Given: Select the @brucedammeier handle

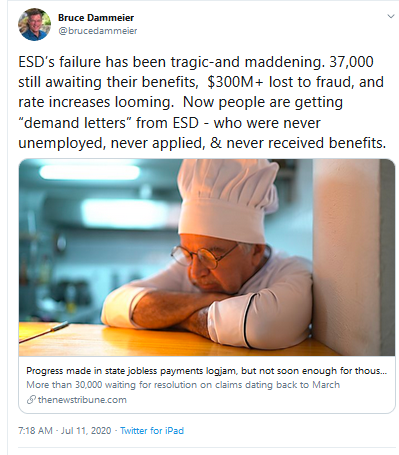Looking at the screenshot, I should pyautogui.click(x=98, y=31).
